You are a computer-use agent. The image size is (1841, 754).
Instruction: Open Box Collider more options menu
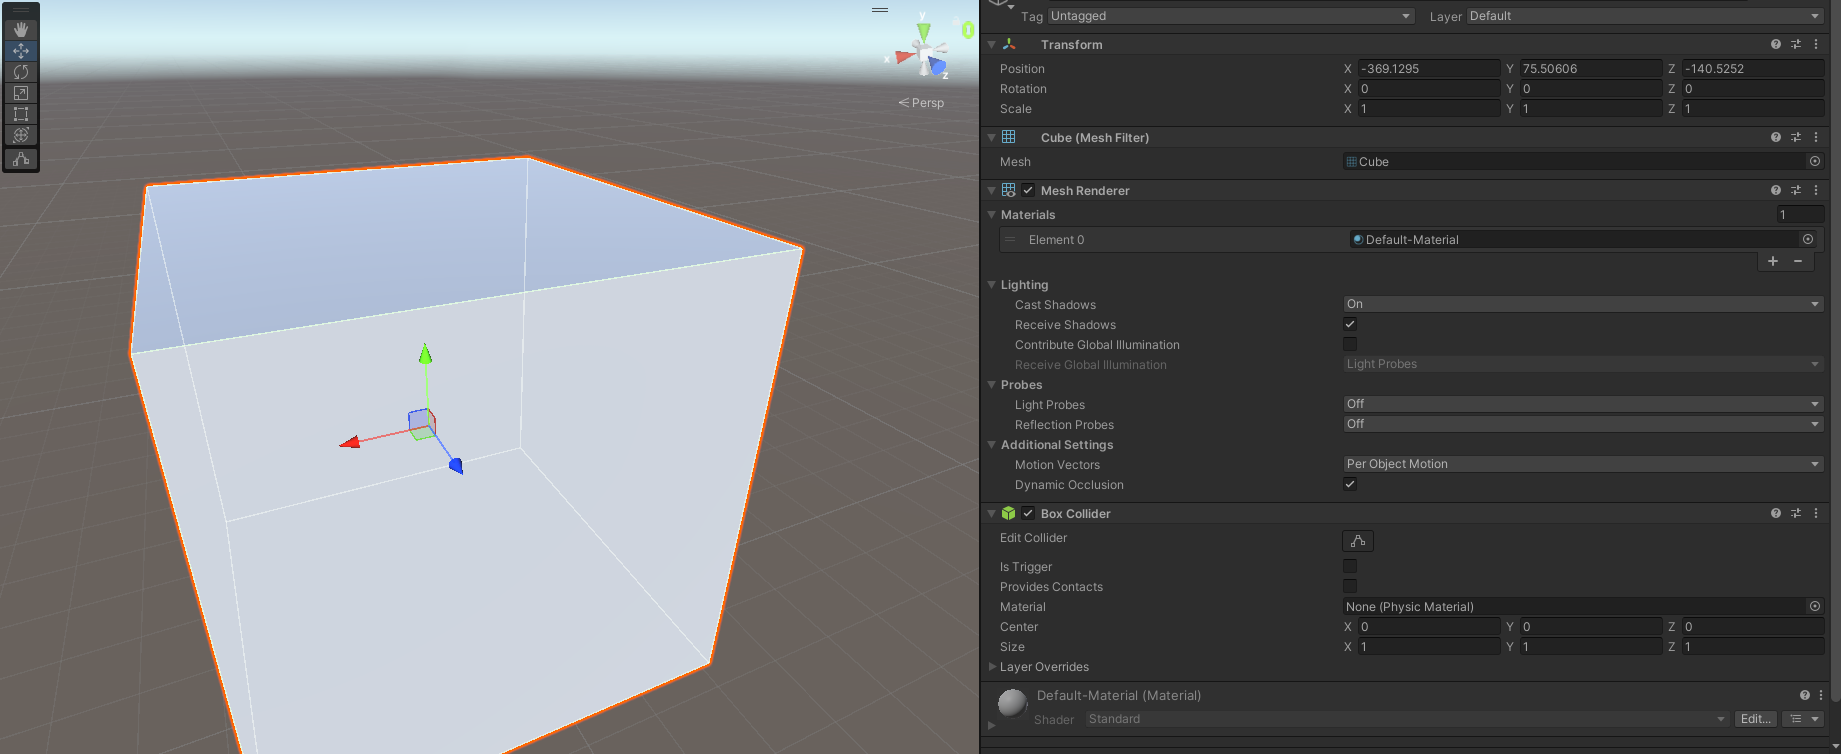pyautogui.click(x=1816, y=513)
